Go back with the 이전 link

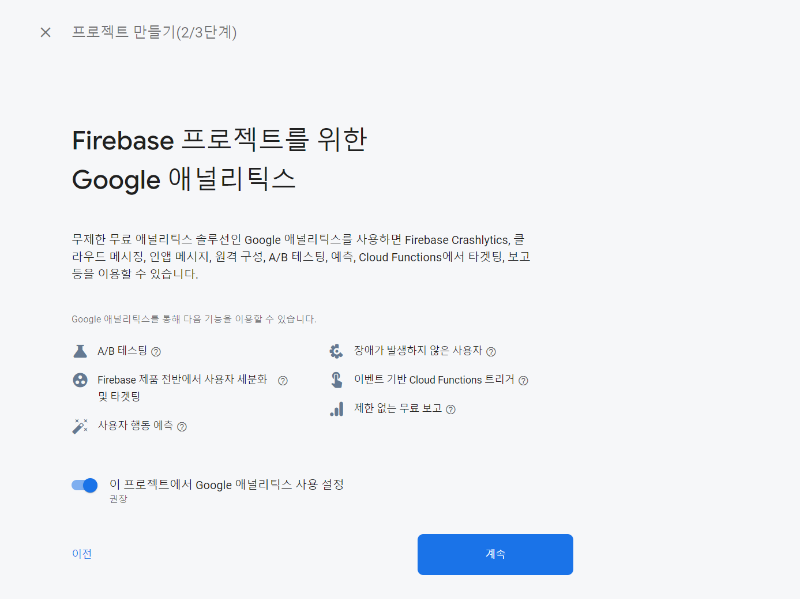click(x=82, y=554)
